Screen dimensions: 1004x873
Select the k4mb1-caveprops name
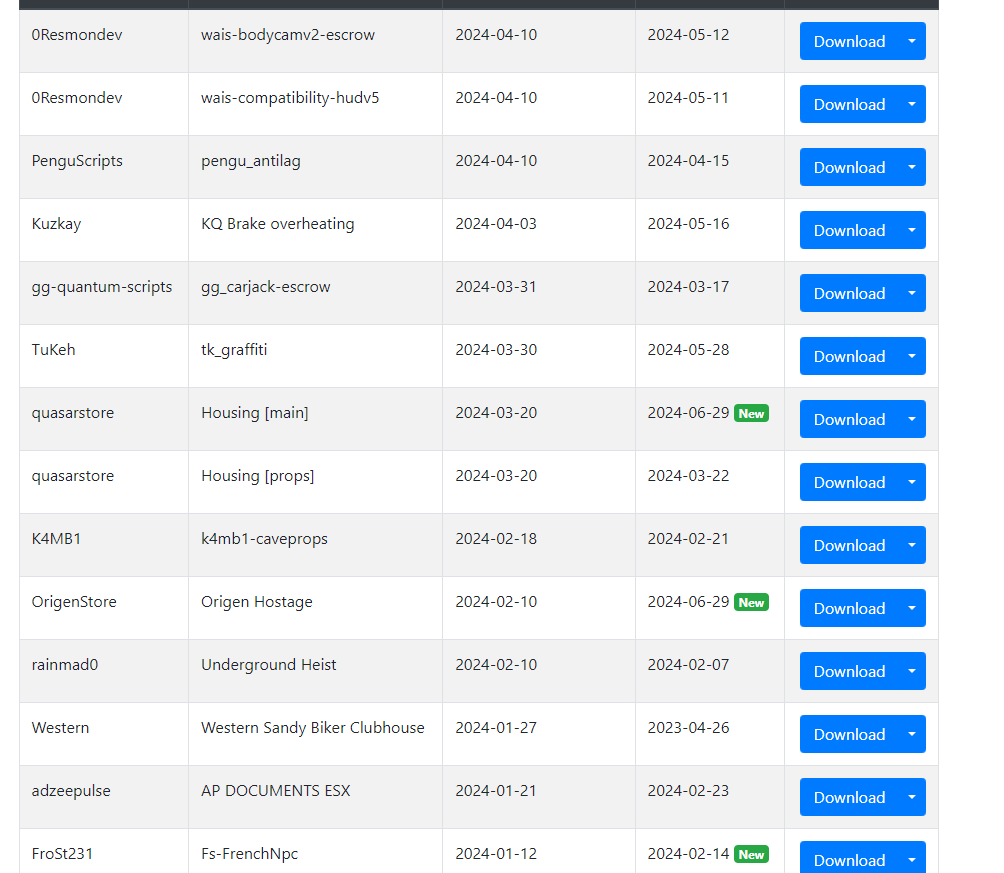(x=264, y=539)
